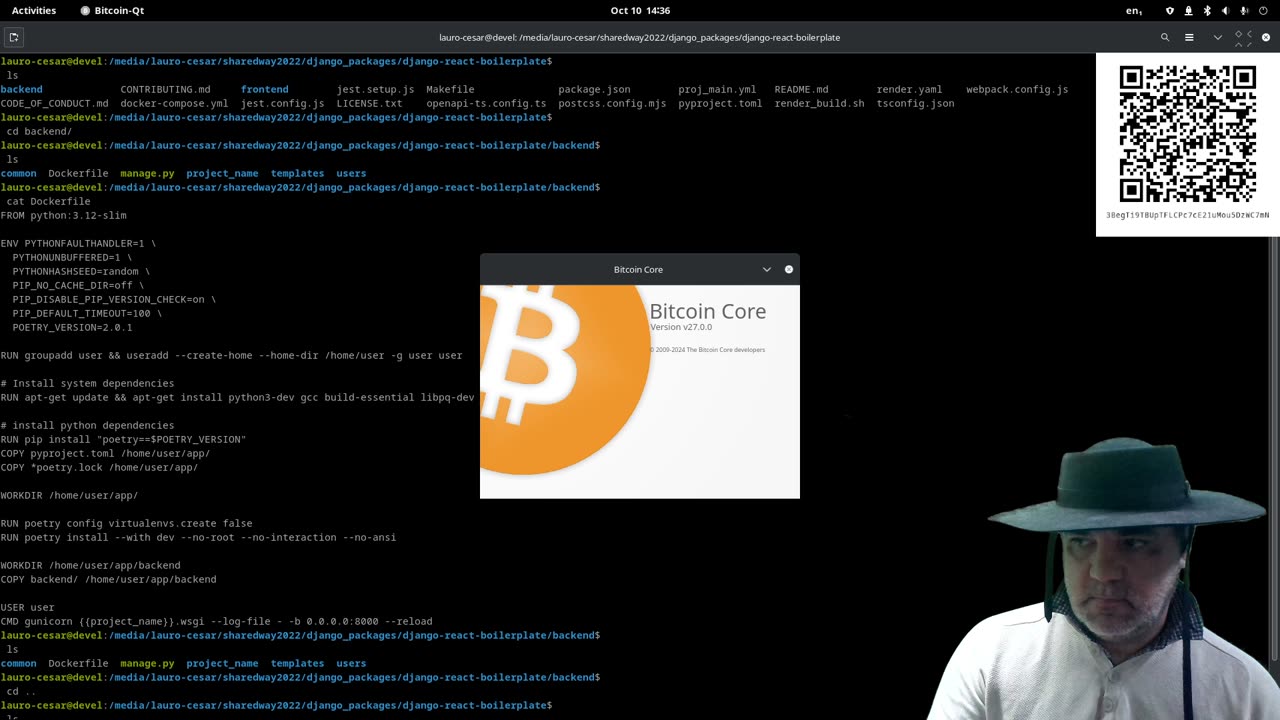This screenshot has width=1280, height=720.
Task: Click 'Makefile' in ls output
Action: [x=450, y=89]
